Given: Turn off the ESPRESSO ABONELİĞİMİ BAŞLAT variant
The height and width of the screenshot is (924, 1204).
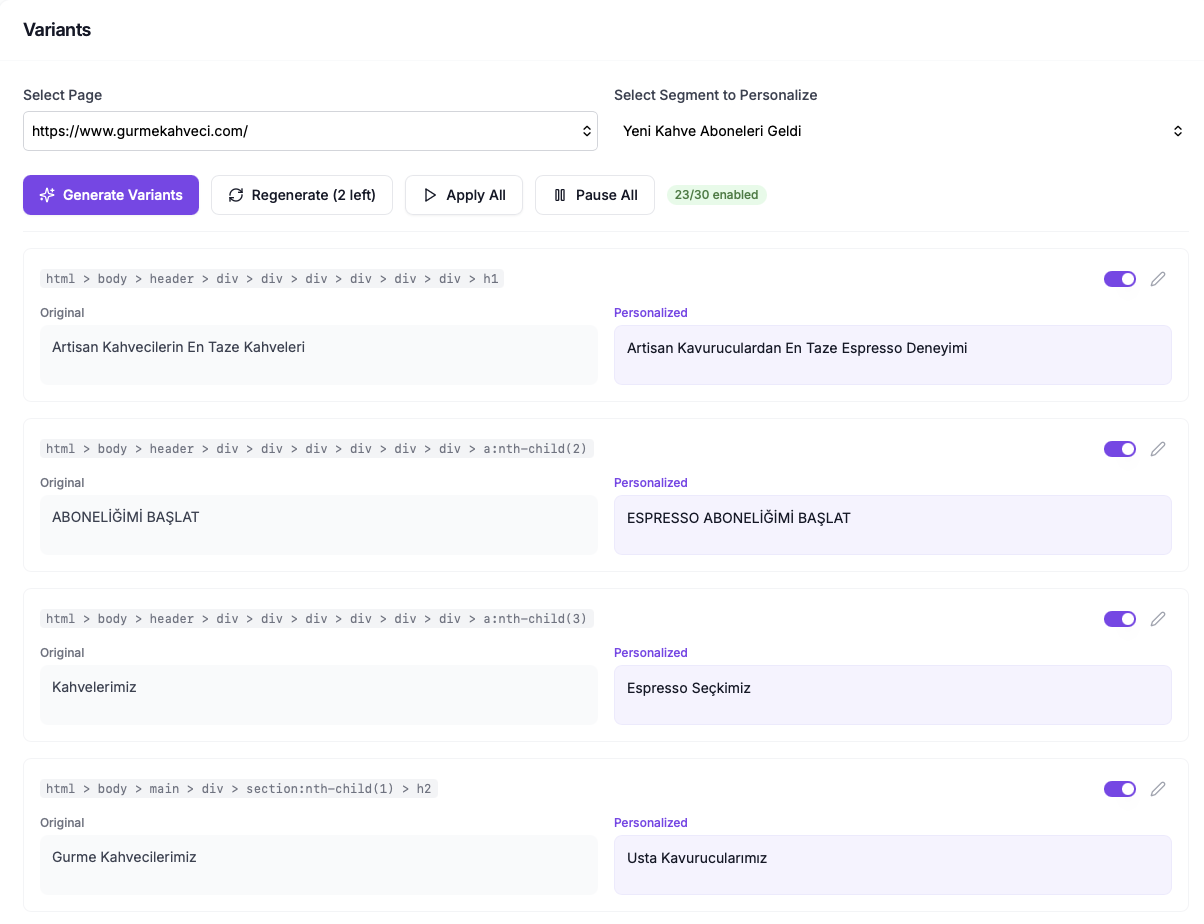Looking at the screenshot, I should pos(1119,449).
